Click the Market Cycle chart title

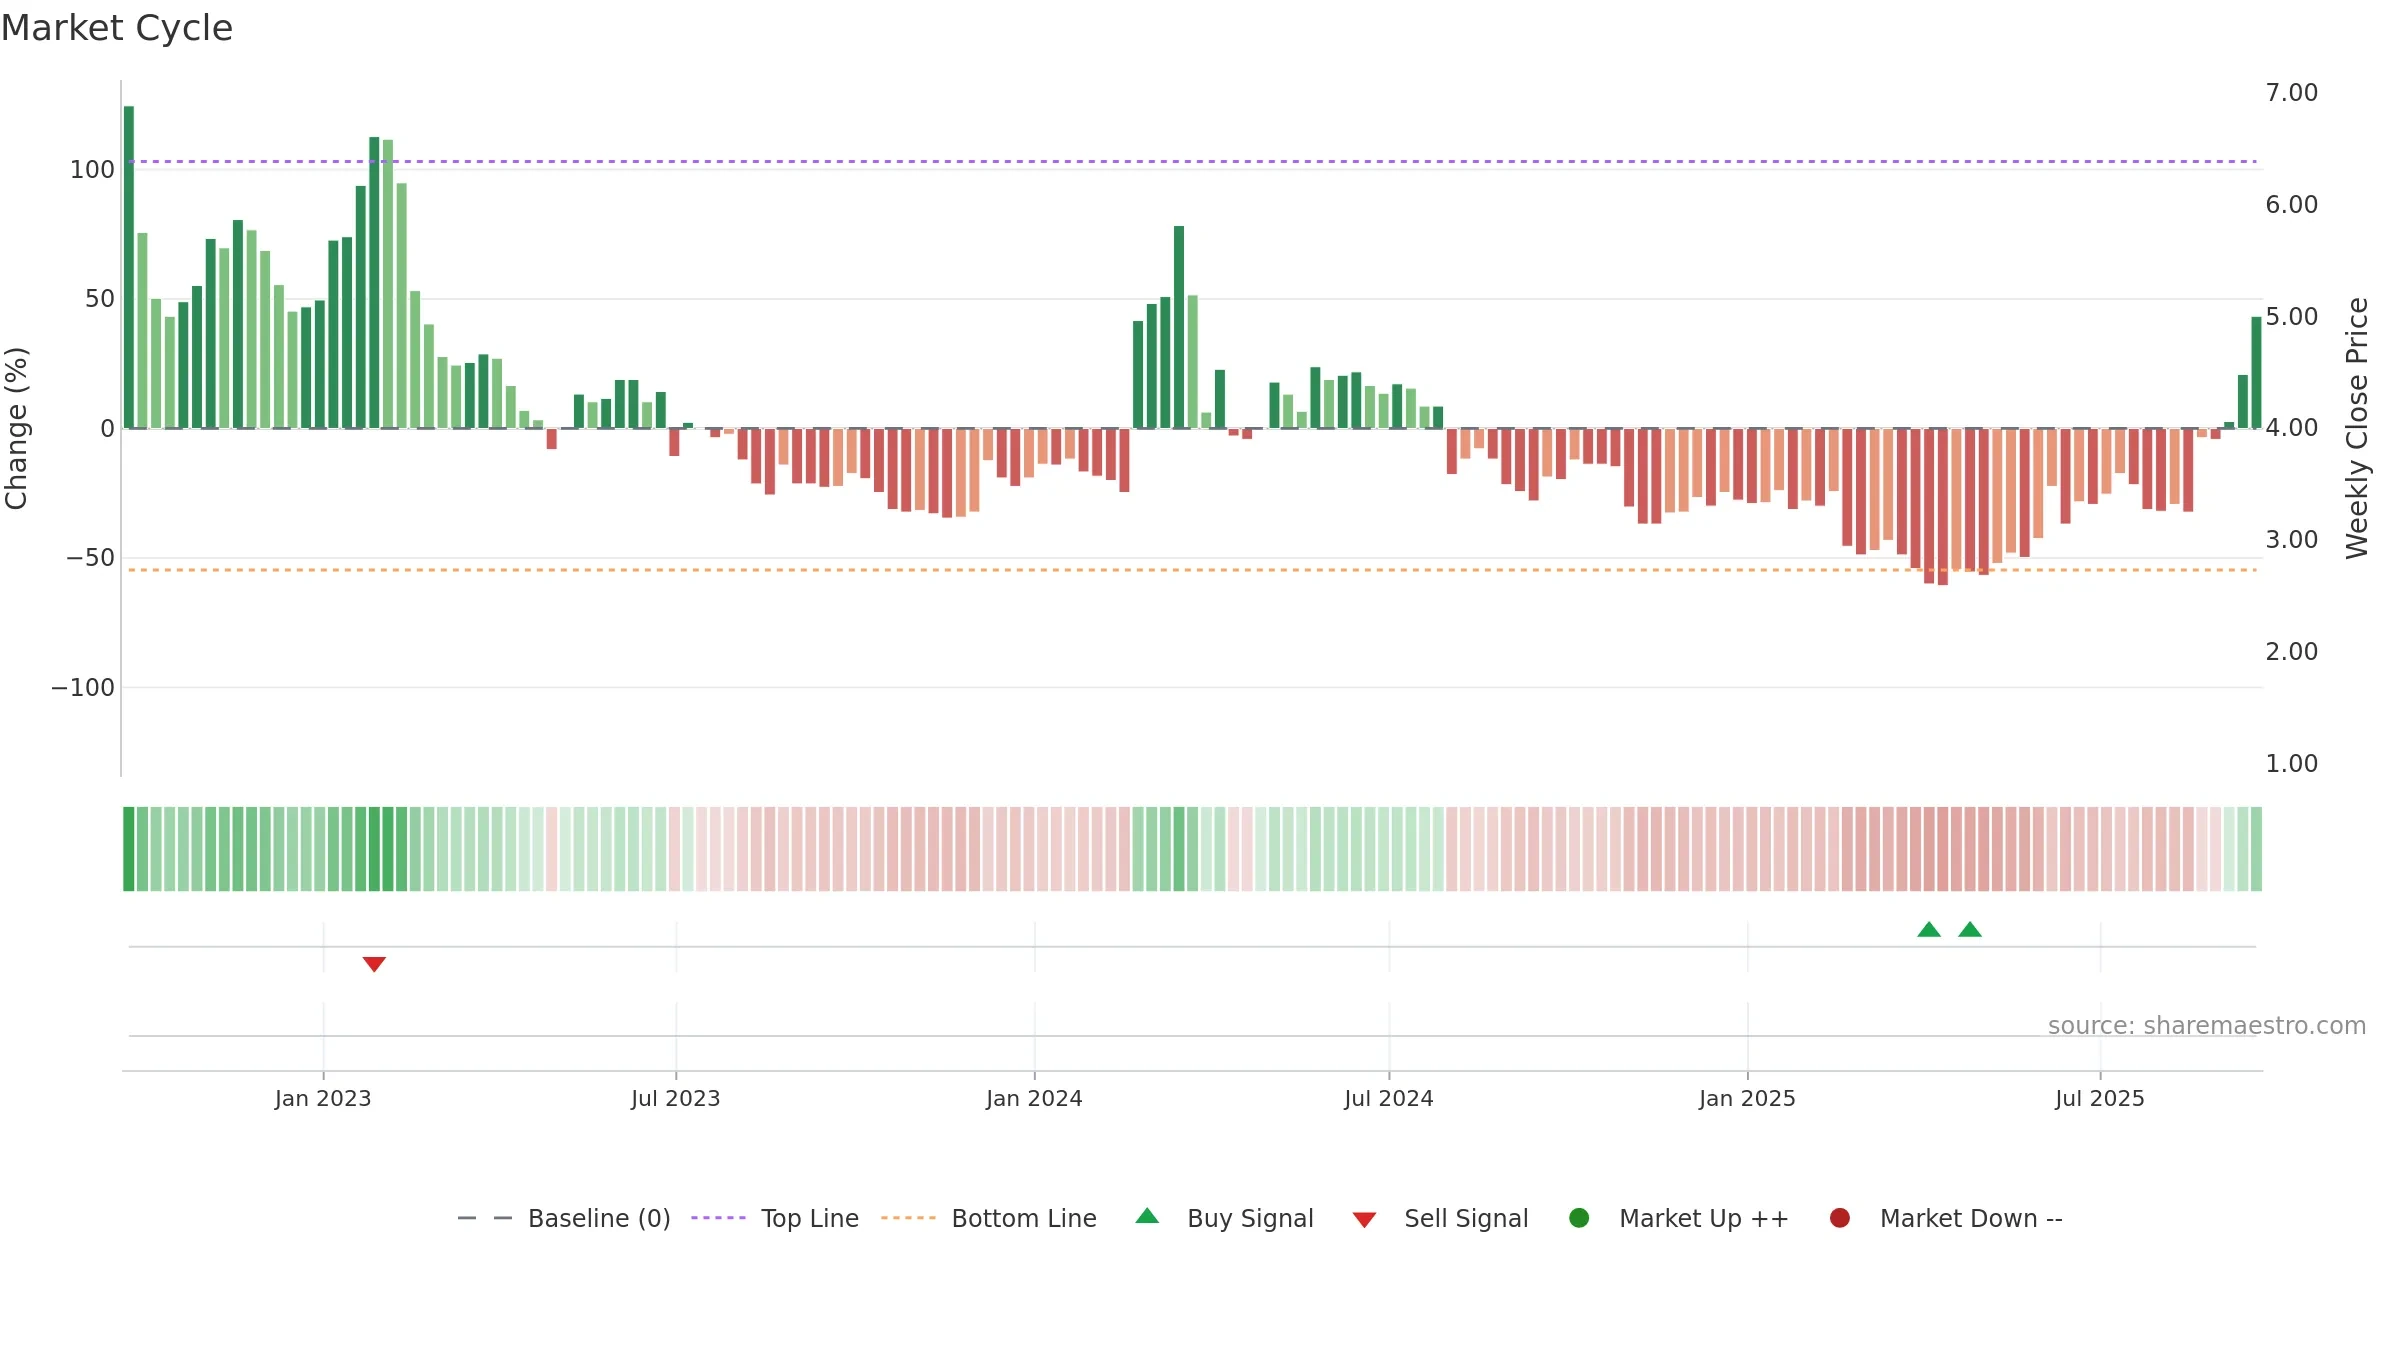[117, 28]
